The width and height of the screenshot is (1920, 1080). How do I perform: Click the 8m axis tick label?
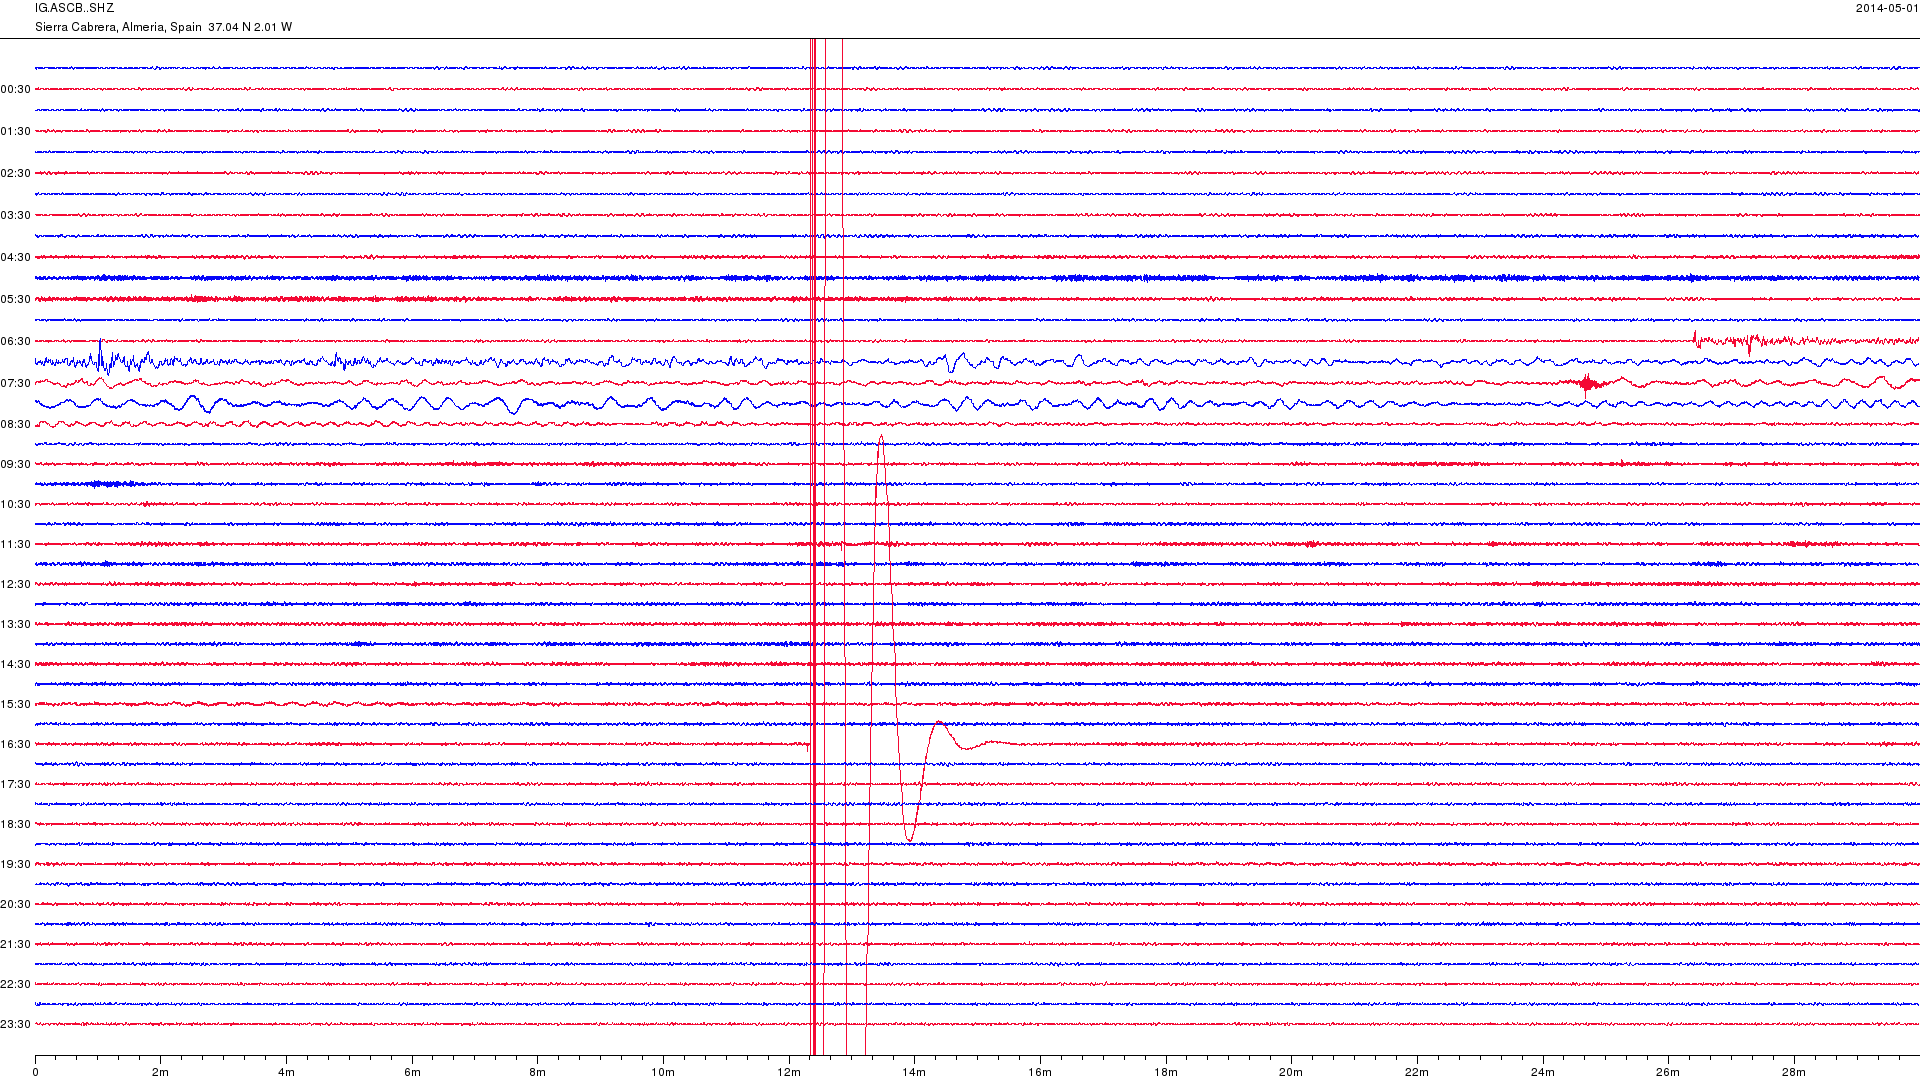(537, 1073)
